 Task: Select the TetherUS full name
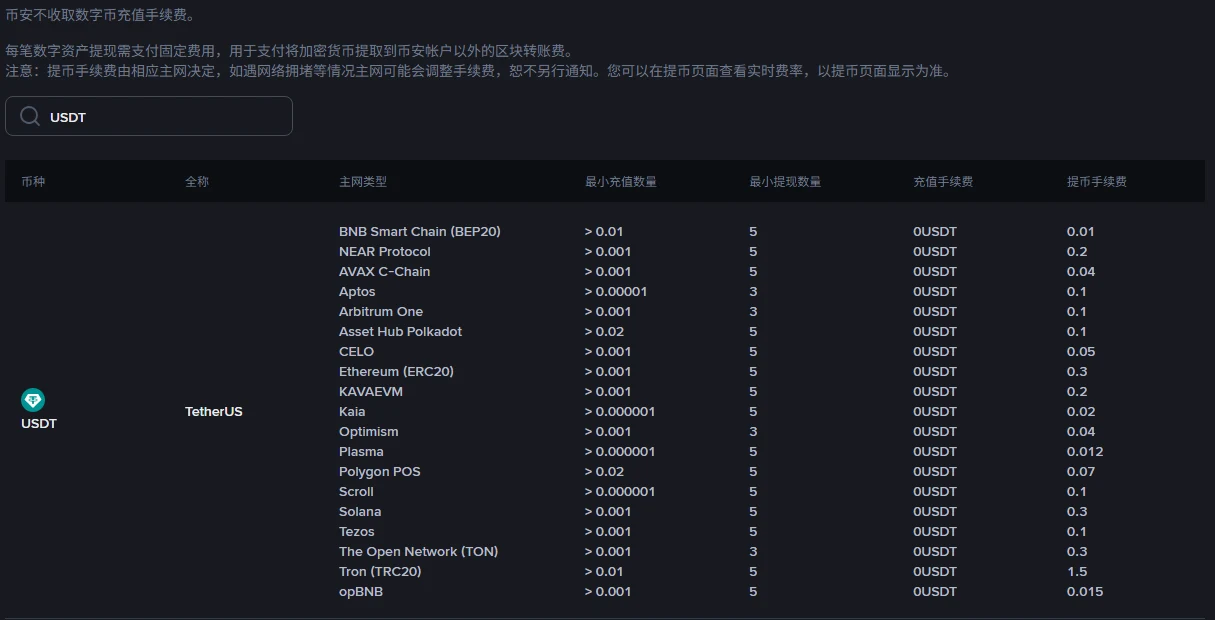click(x=214, y=412)
